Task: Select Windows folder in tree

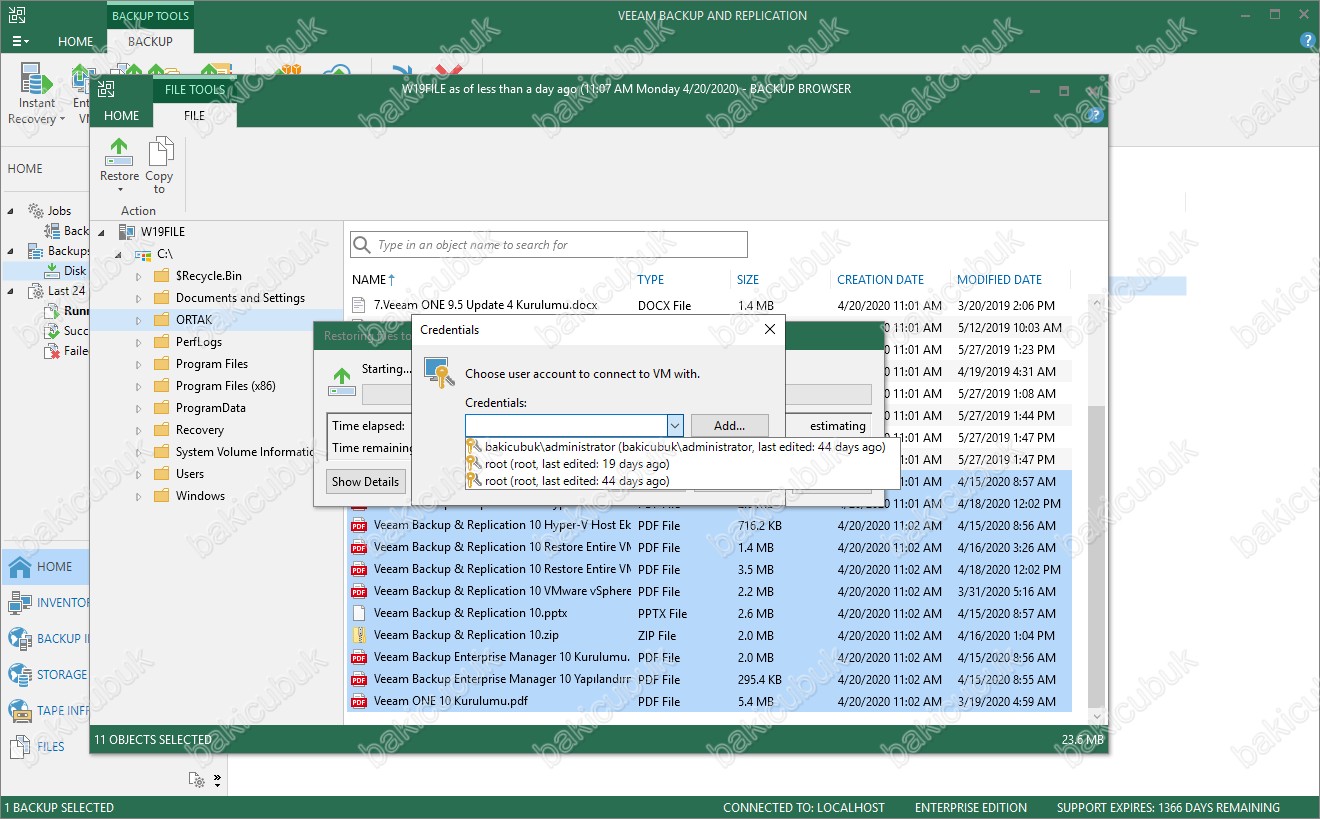Action: click(x=200, y=496)
